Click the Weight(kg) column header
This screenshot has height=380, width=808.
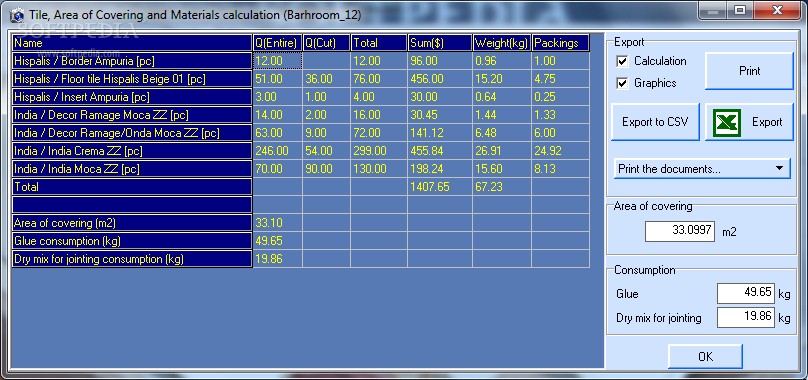tap(502, 43)
